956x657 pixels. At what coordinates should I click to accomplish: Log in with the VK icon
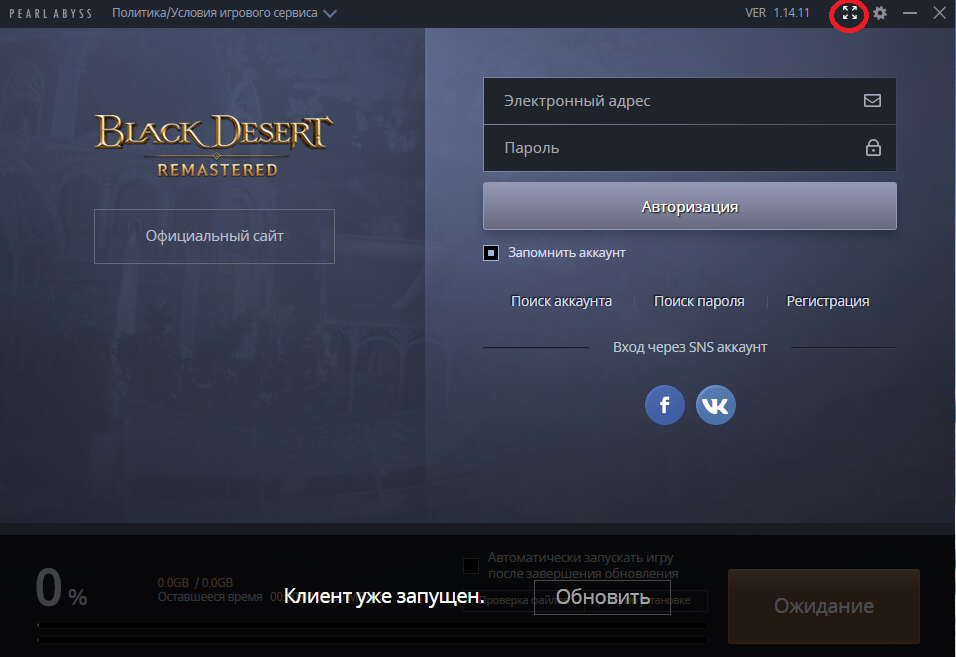point(716,405)
